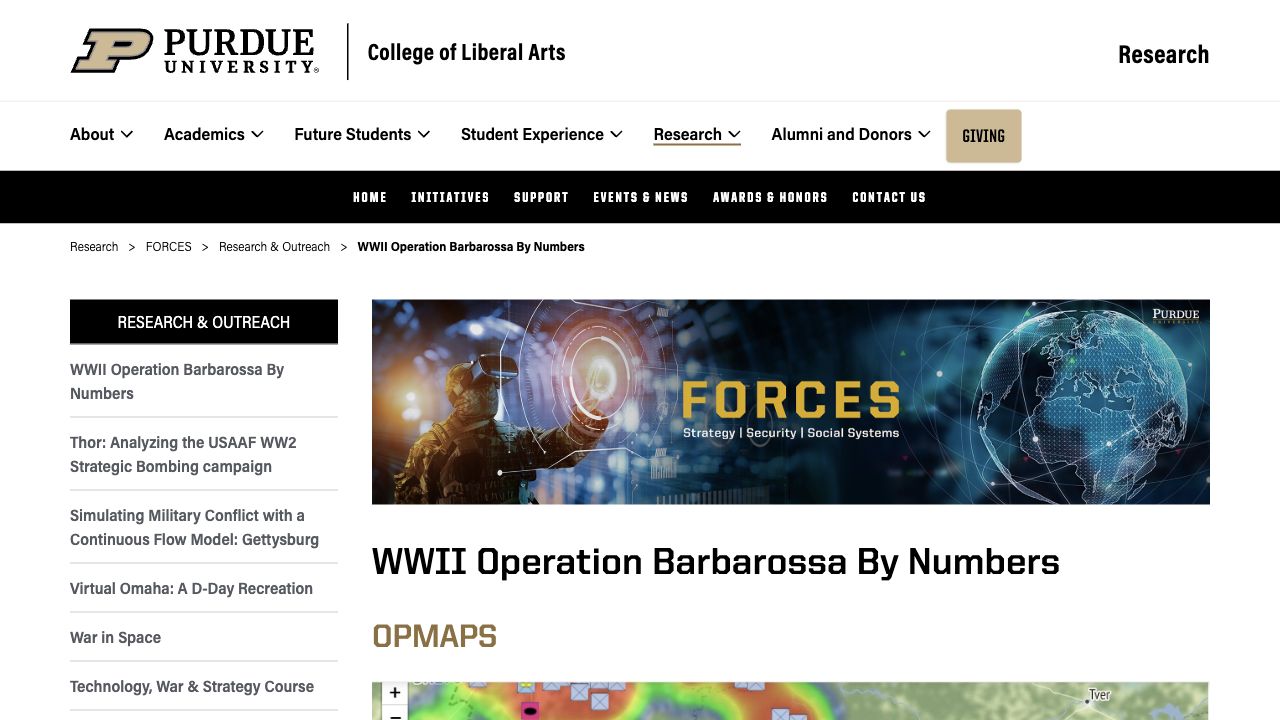Click RESEARCH & OUTREACH sidebar header
1280x720 pixels.
(x=204, y=322)
